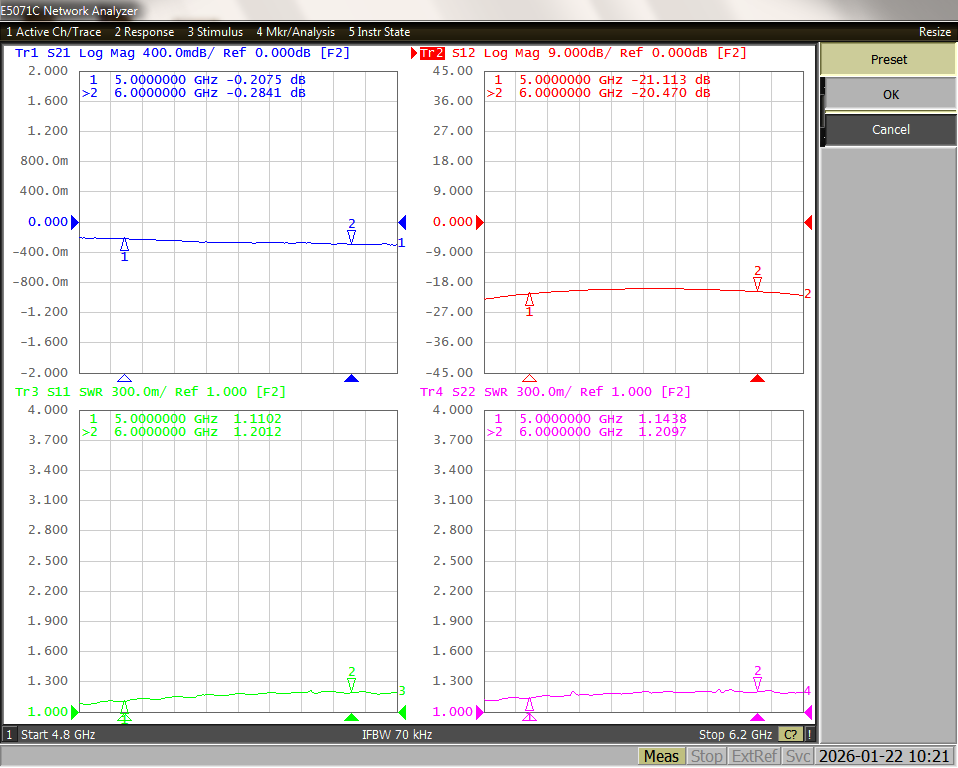Screen dimensions: 958x768
Task: Click S22 marker 2 SWR readout 1.2097
Action: tap(663, 432)
